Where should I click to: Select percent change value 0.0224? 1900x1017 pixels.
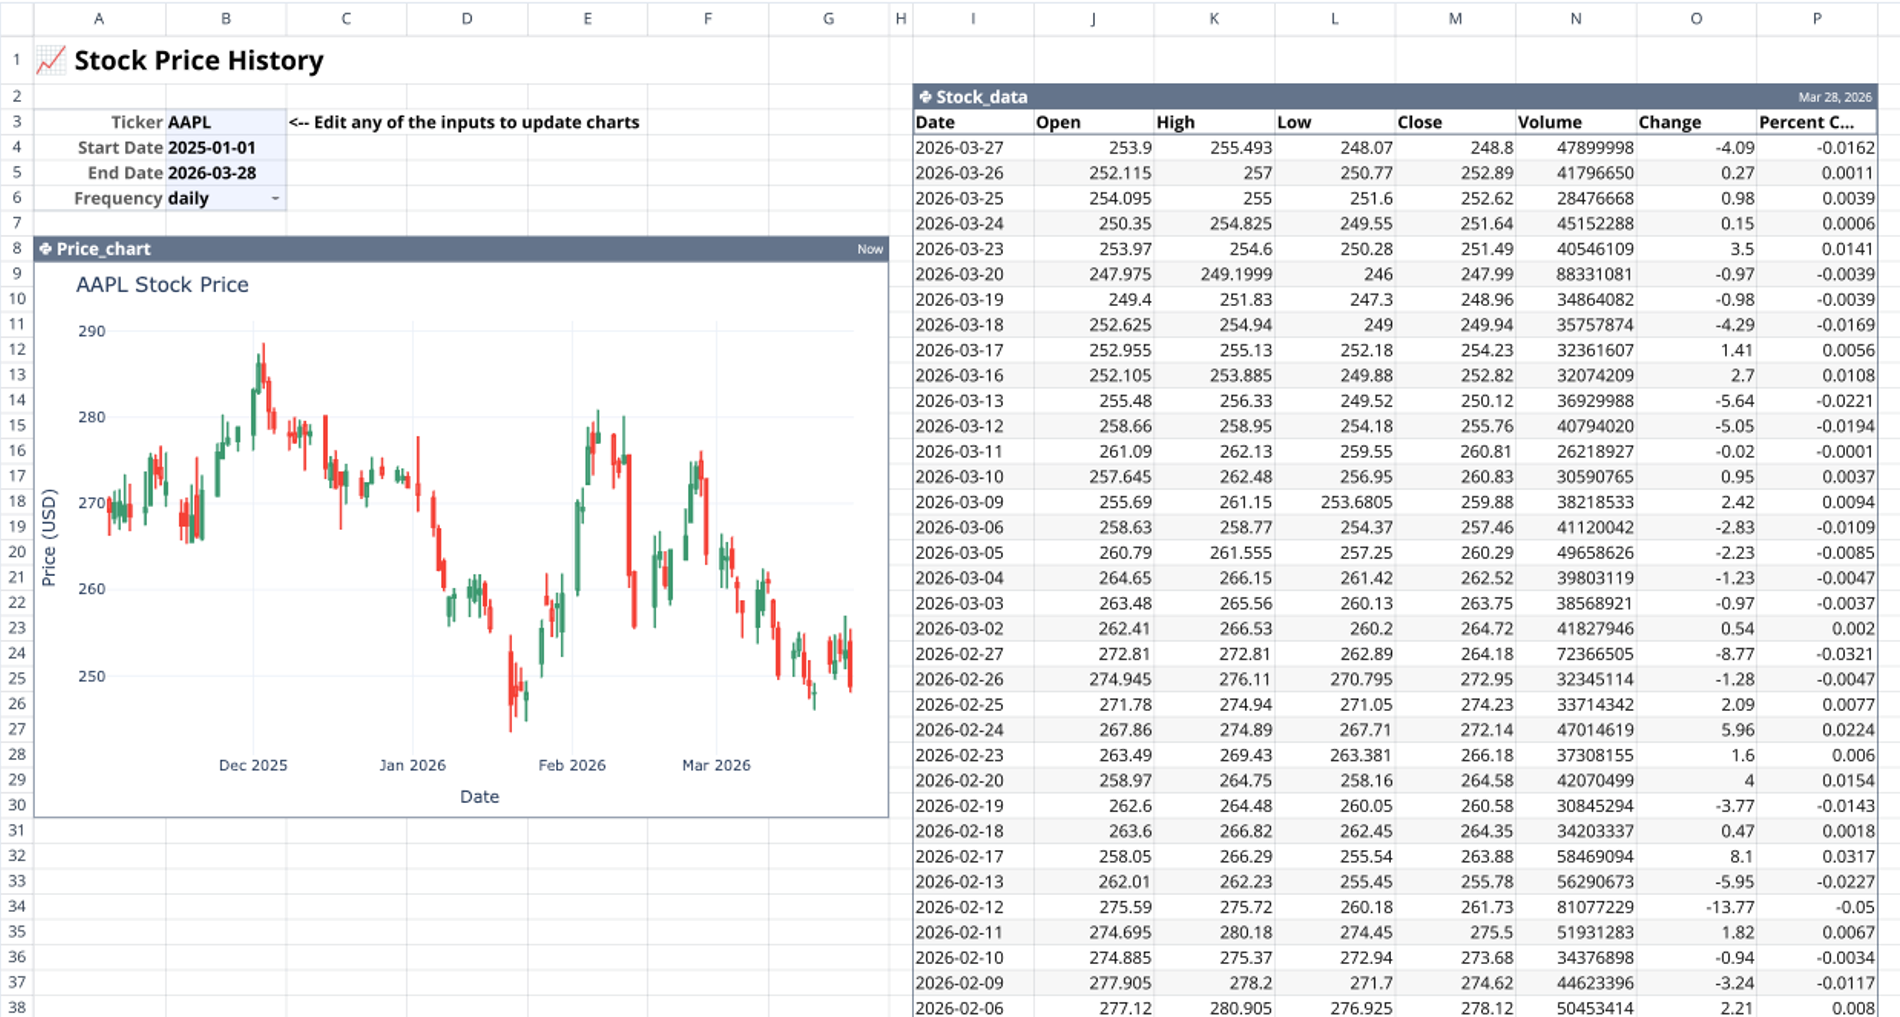1816,730
